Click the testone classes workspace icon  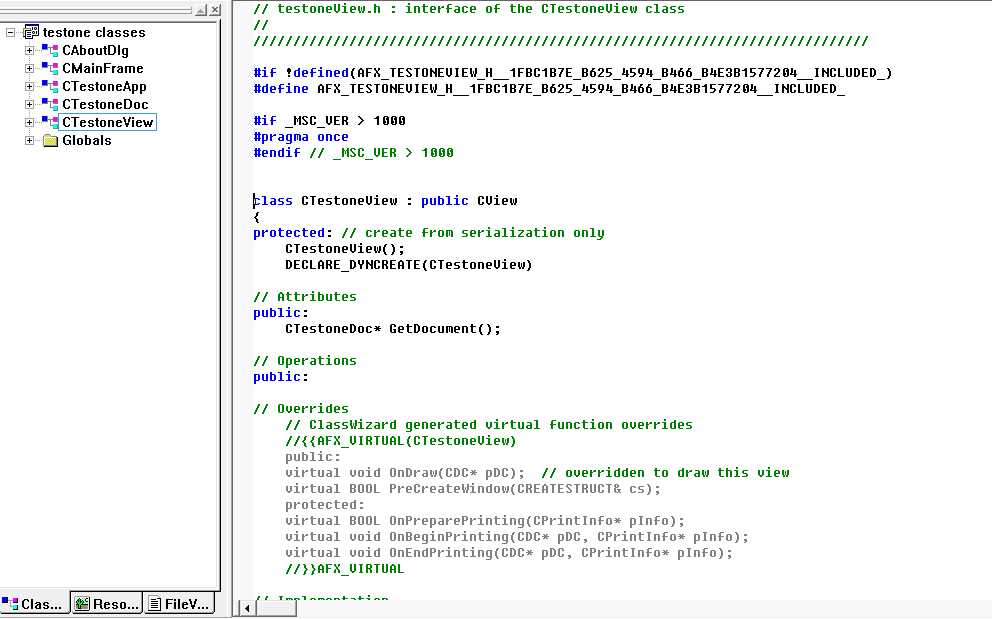(30, 32)
